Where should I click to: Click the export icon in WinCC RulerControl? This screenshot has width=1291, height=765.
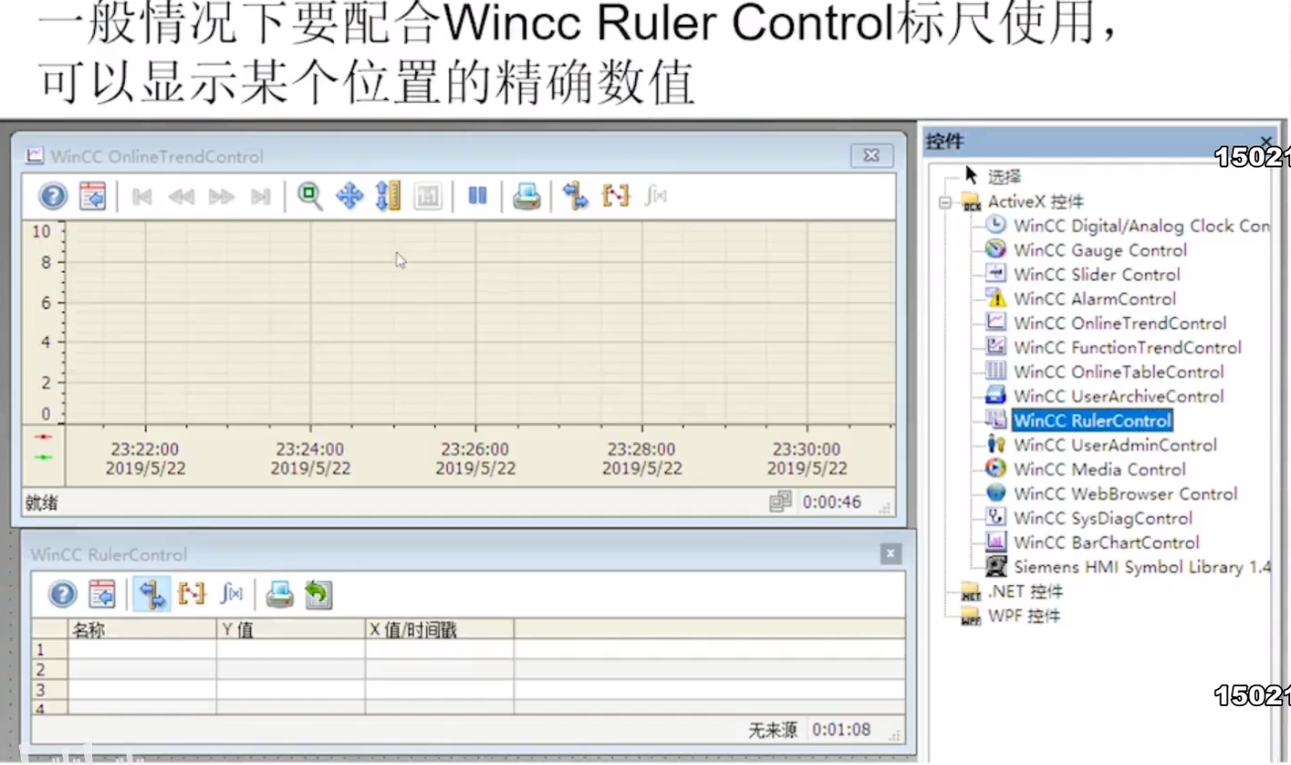coord(317,594)
